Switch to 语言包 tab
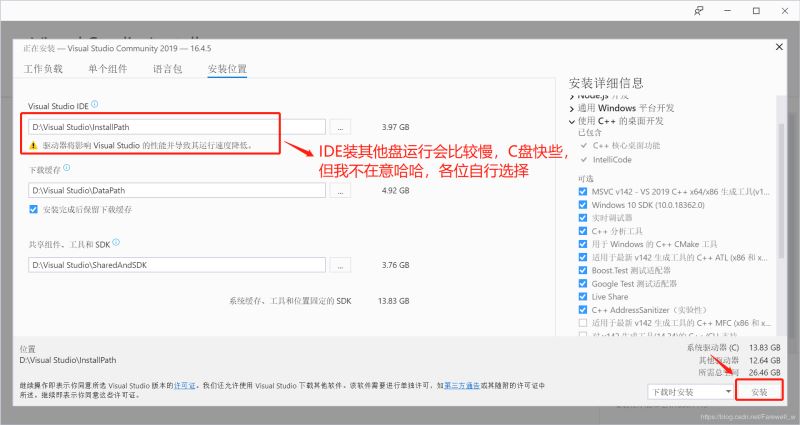800x425 pixels. click(167, 69)
